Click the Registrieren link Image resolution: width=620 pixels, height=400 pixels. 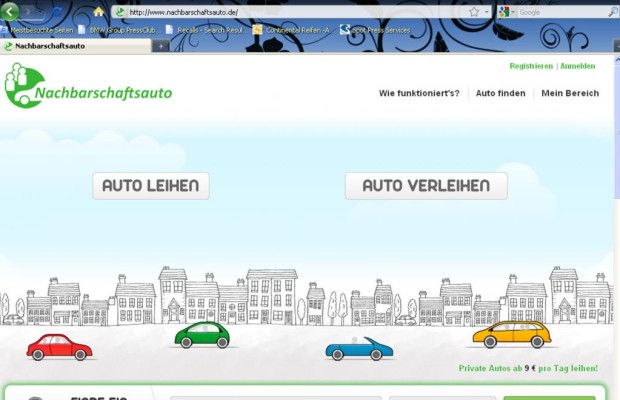point(531,66)
